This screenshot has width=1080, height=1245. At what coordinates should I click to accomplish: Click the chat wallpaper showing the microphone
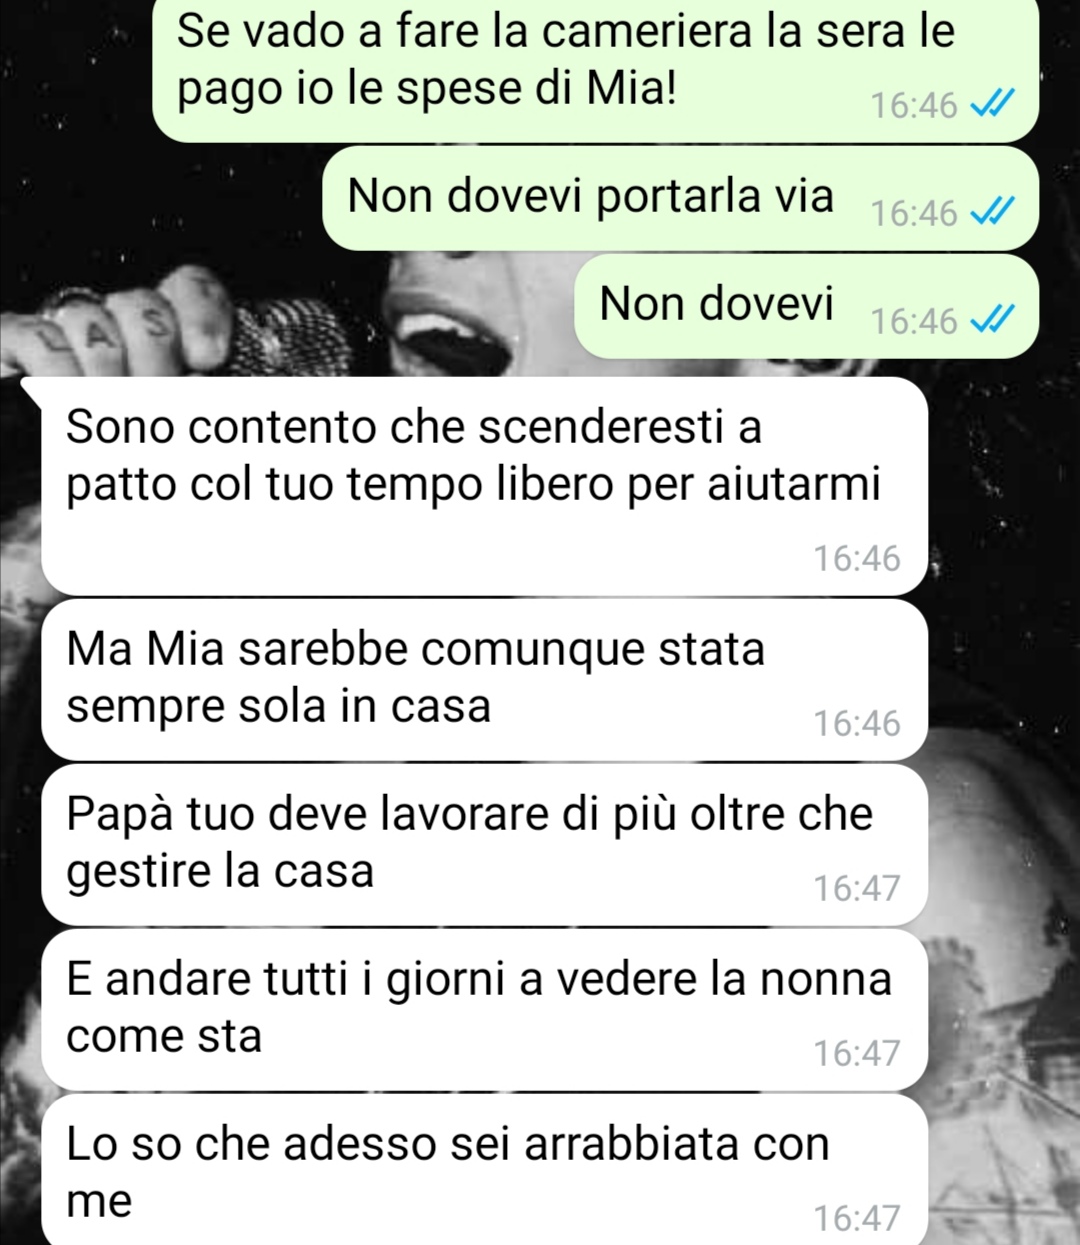[290, 325]
